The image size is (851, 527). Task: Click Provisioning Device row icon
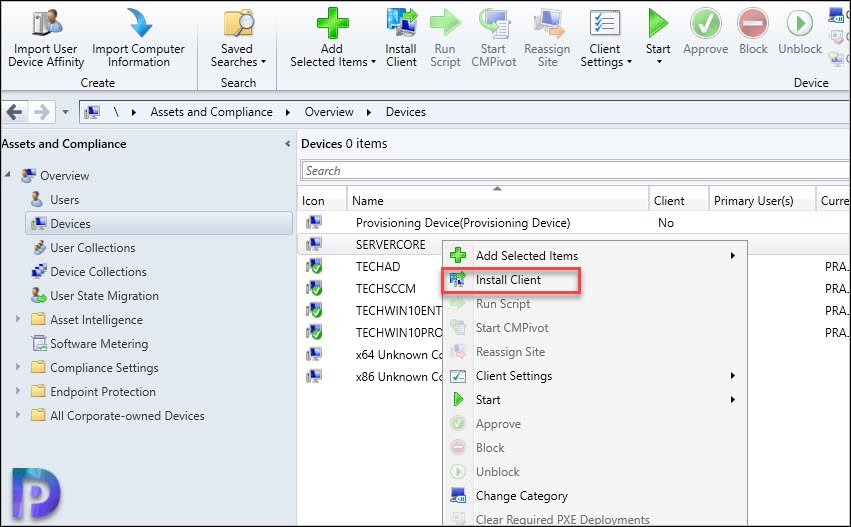(x=314, y=222)
